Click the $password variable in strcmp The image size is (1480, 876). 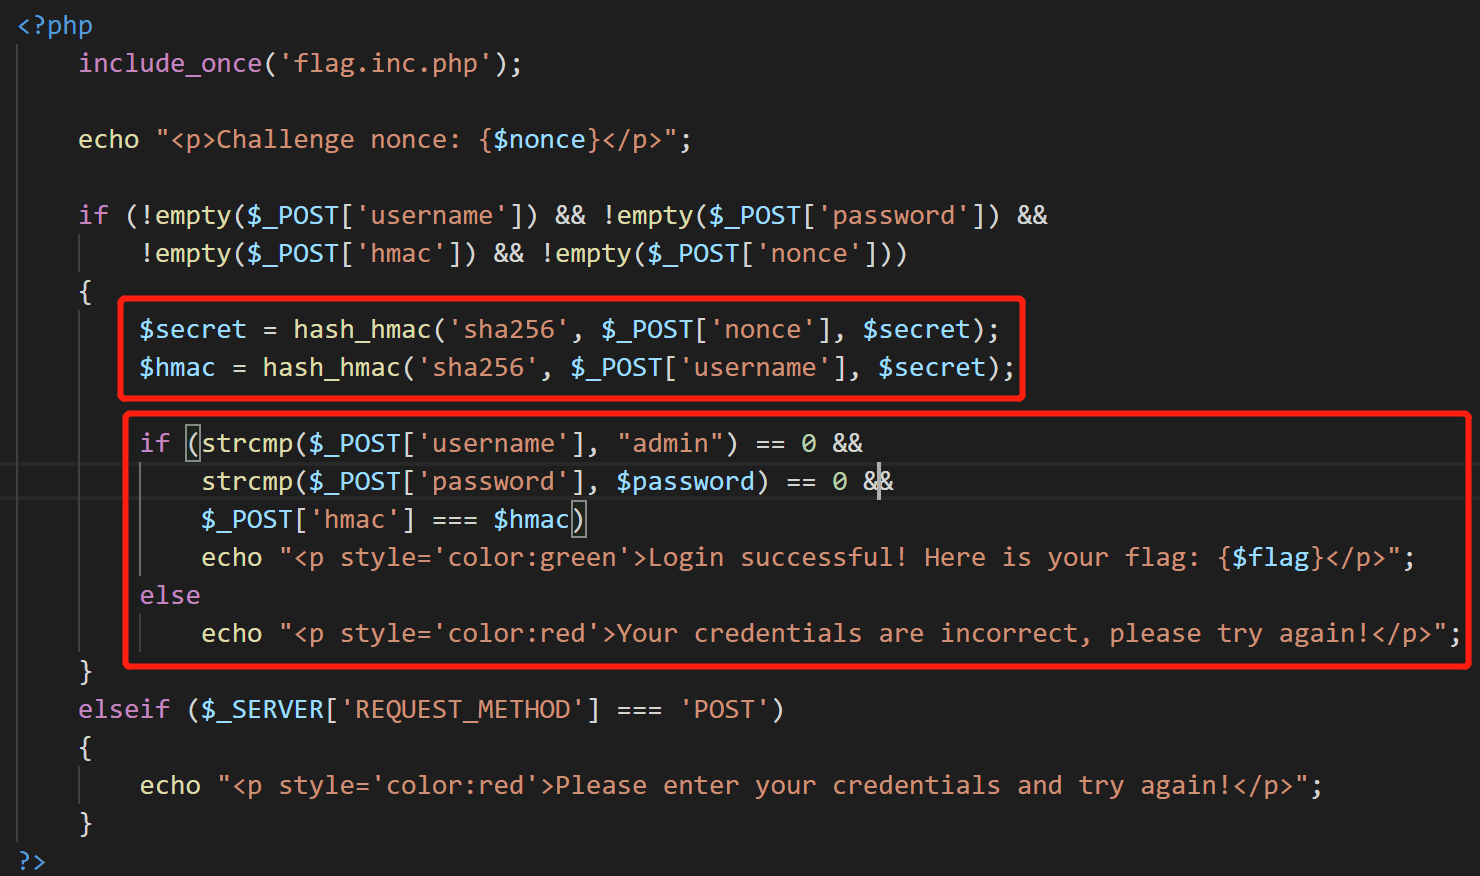[x=685, y=481]
